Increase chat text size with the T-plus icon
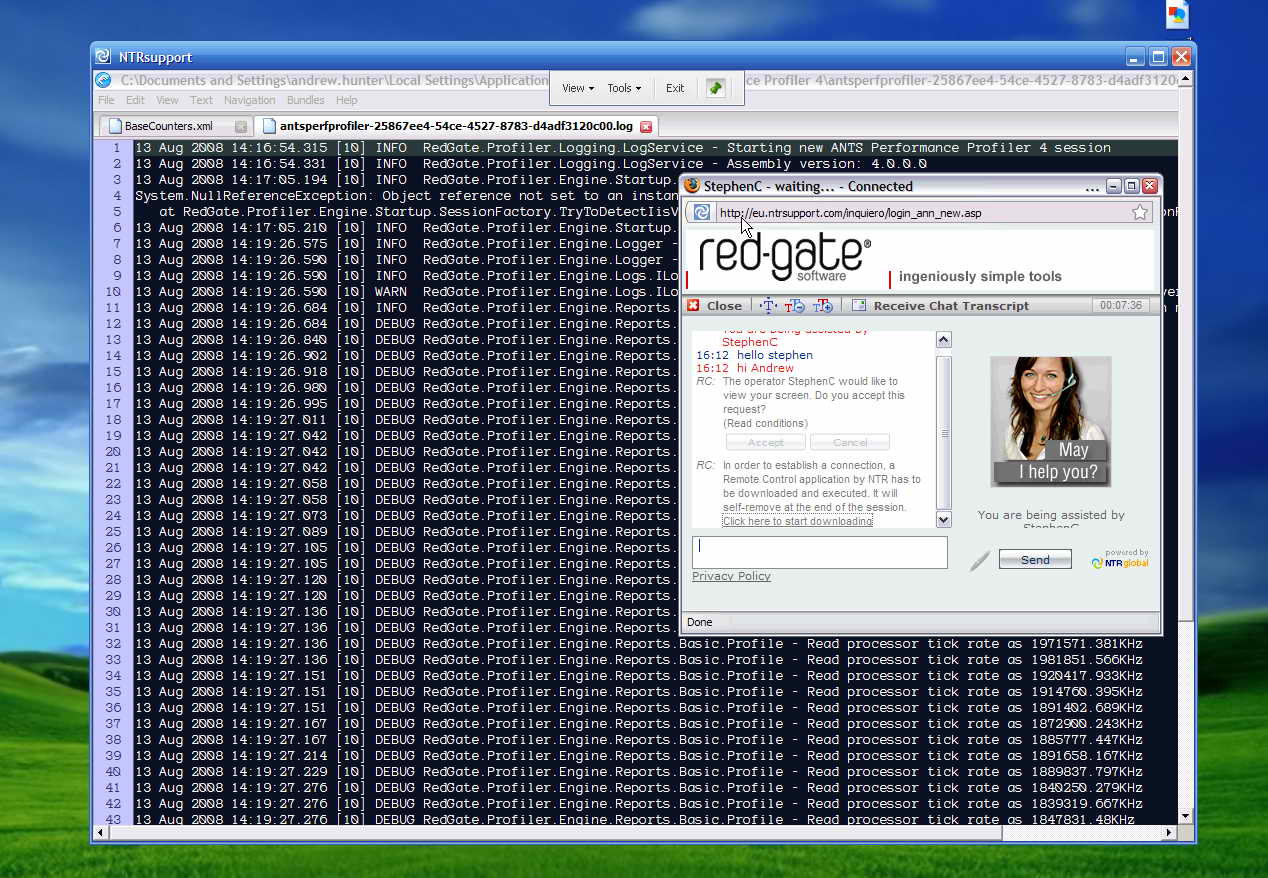The width and height of the screenshot is (1268, 878). (x=823, y=306)
